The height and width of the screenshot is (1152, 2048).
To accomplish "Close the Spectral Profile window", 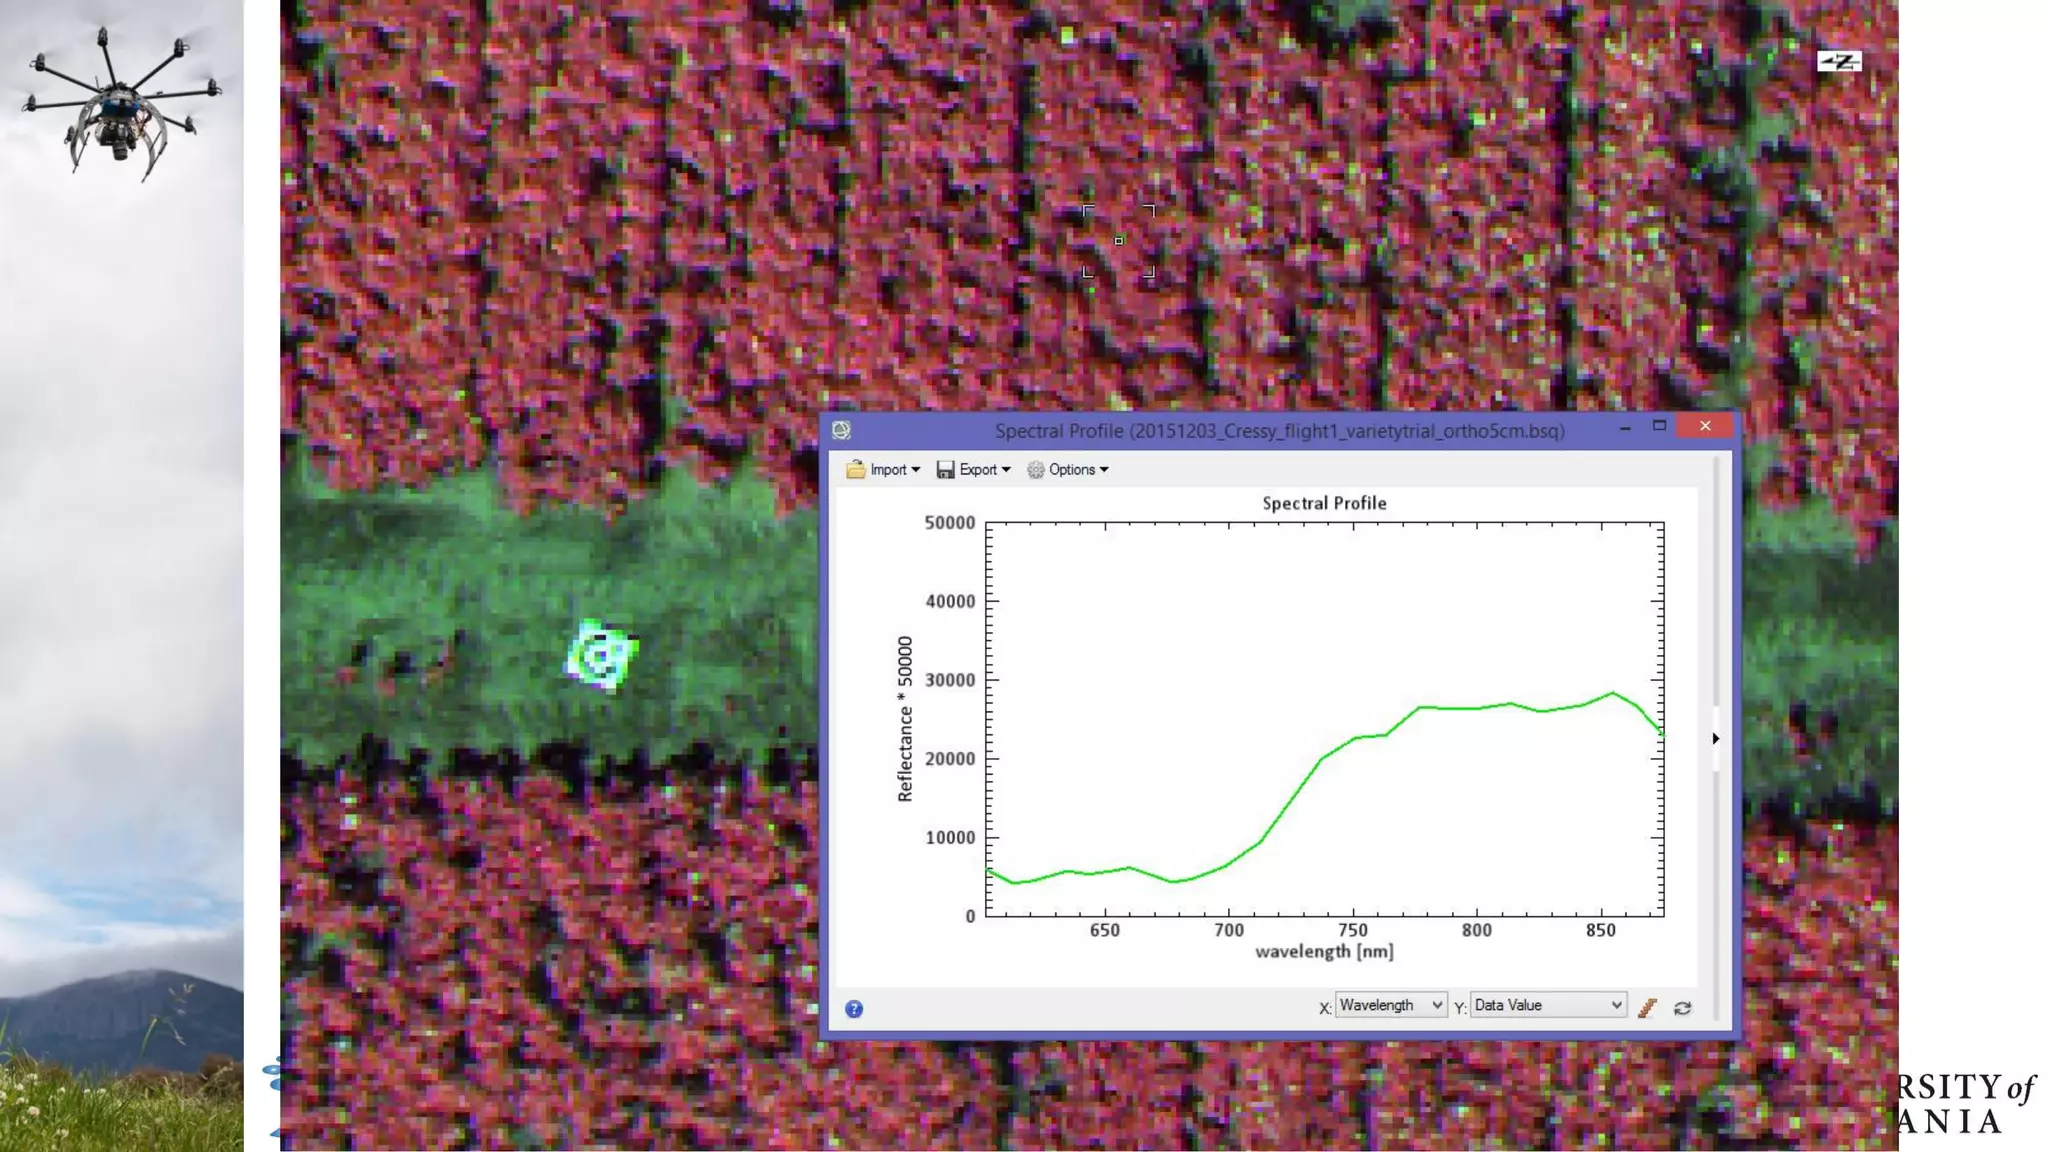I will [1705, 426].
